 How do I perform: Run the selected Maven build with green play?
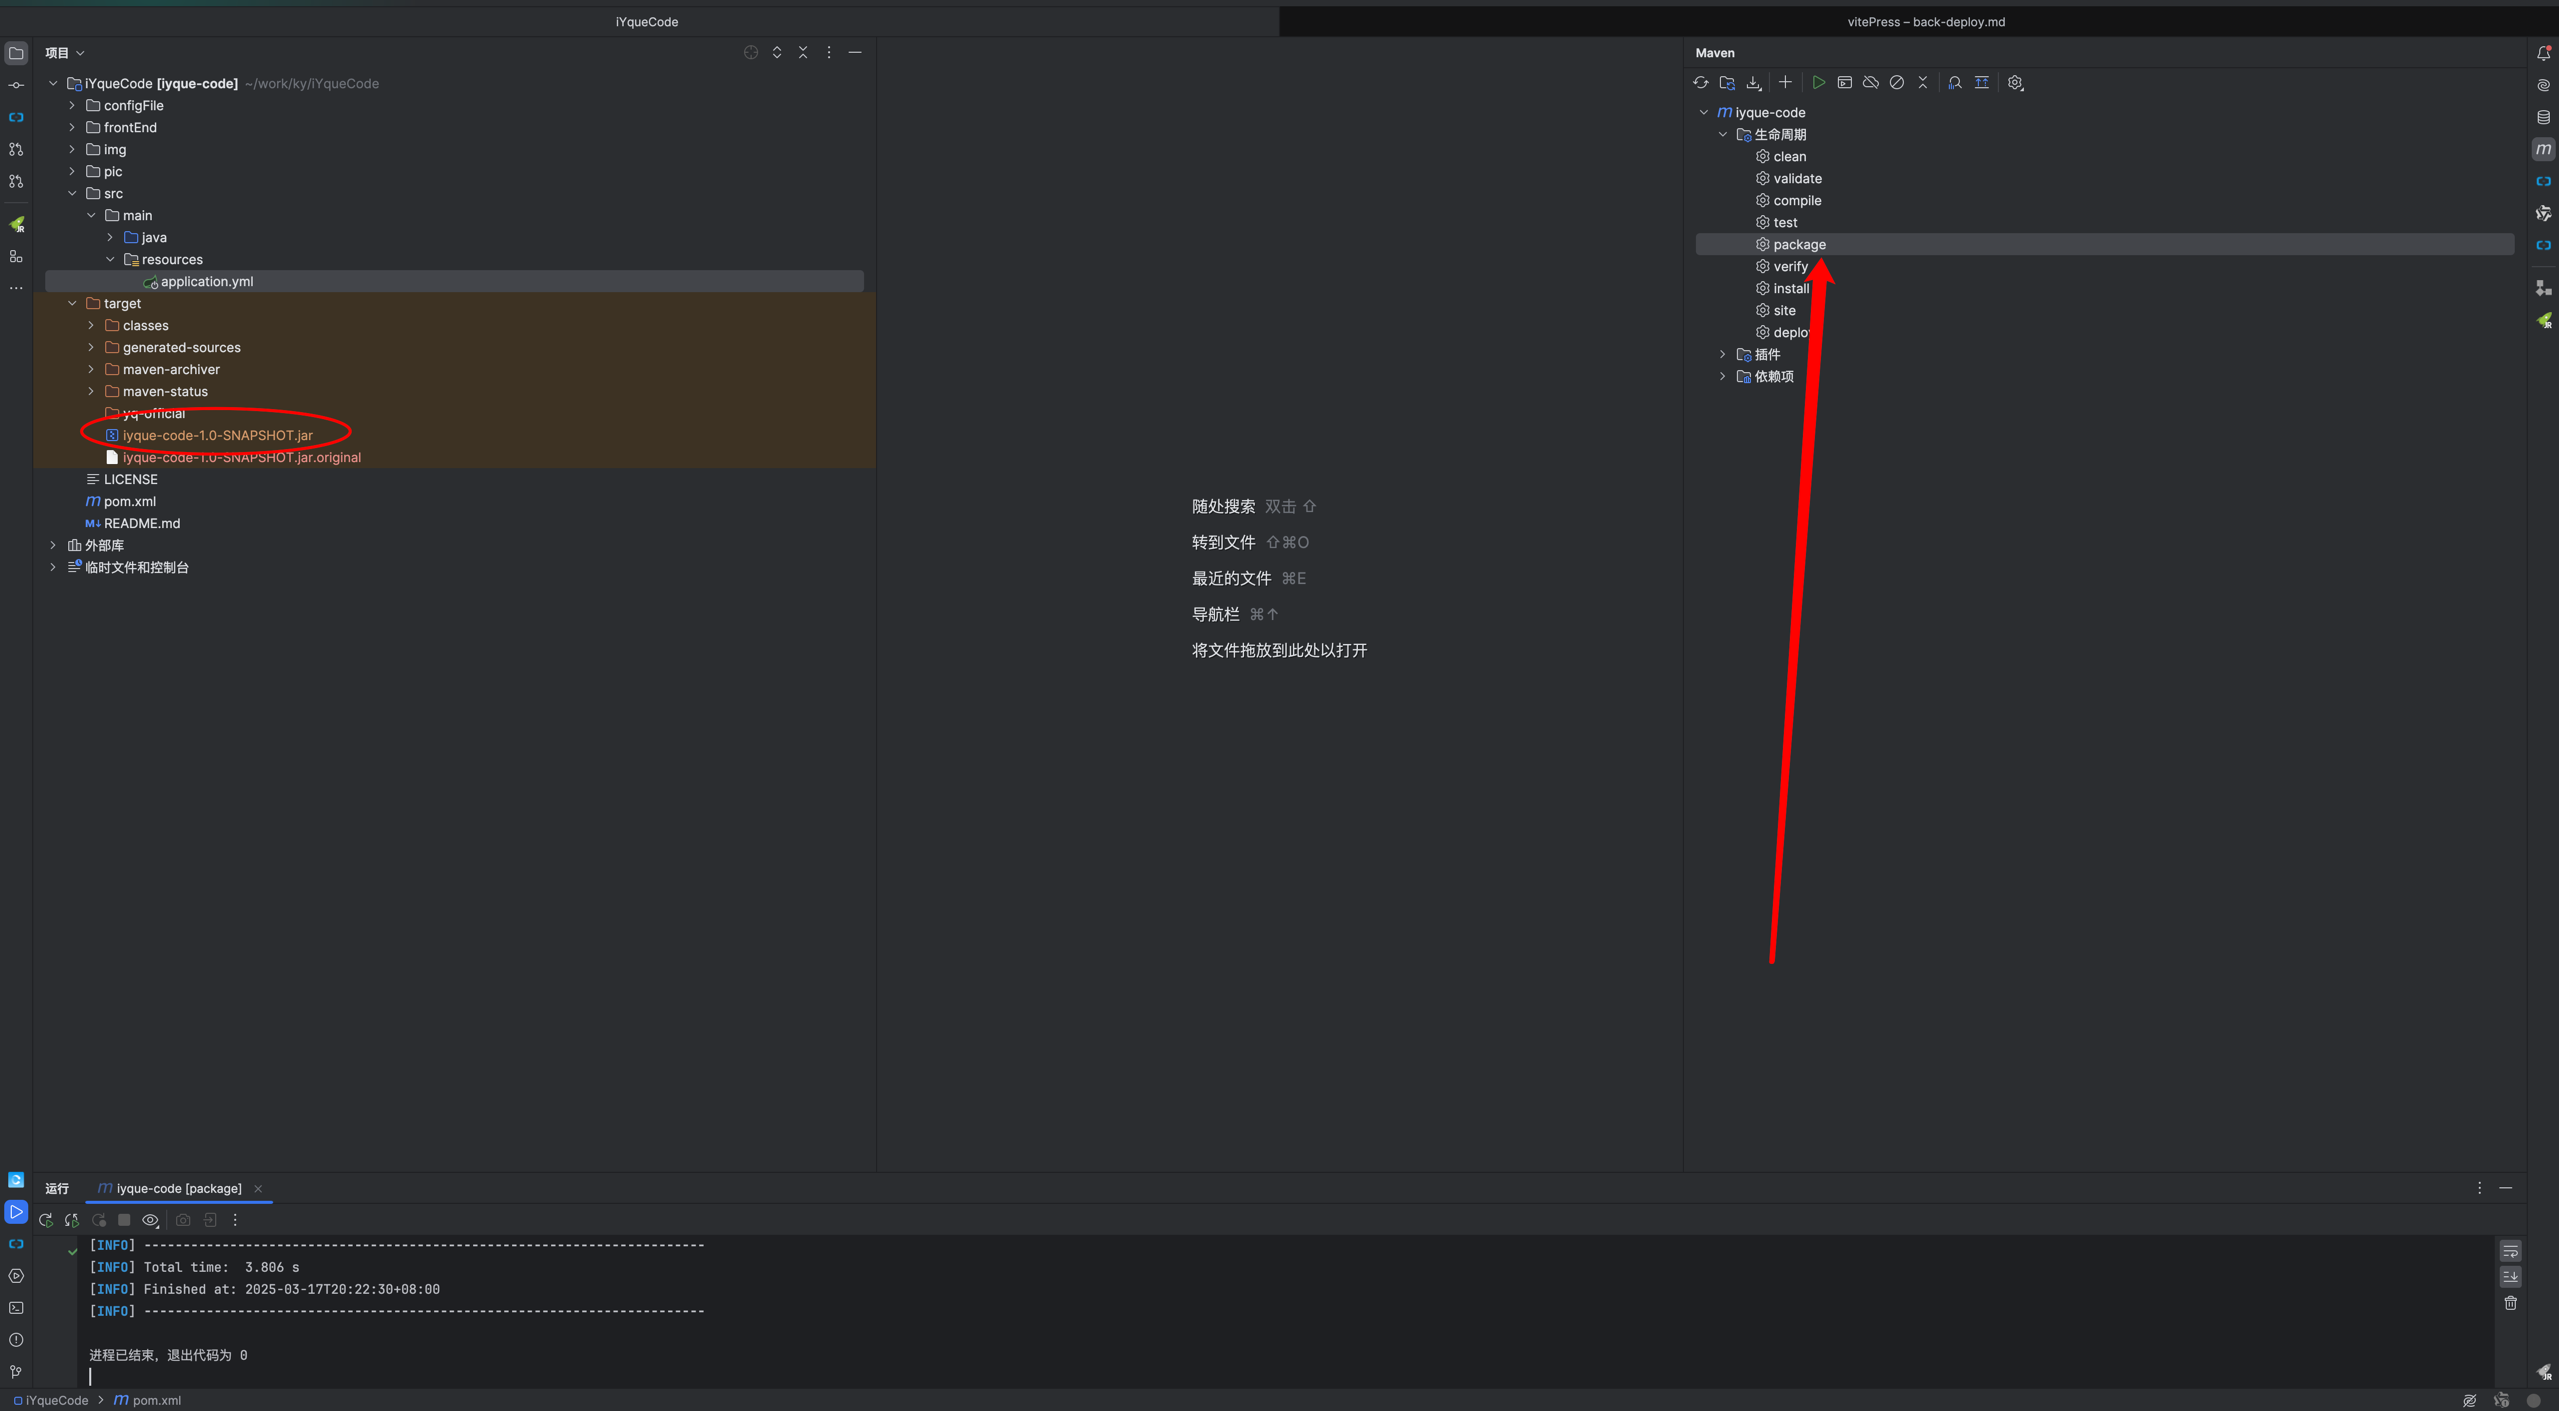[x=1819, y=83]
